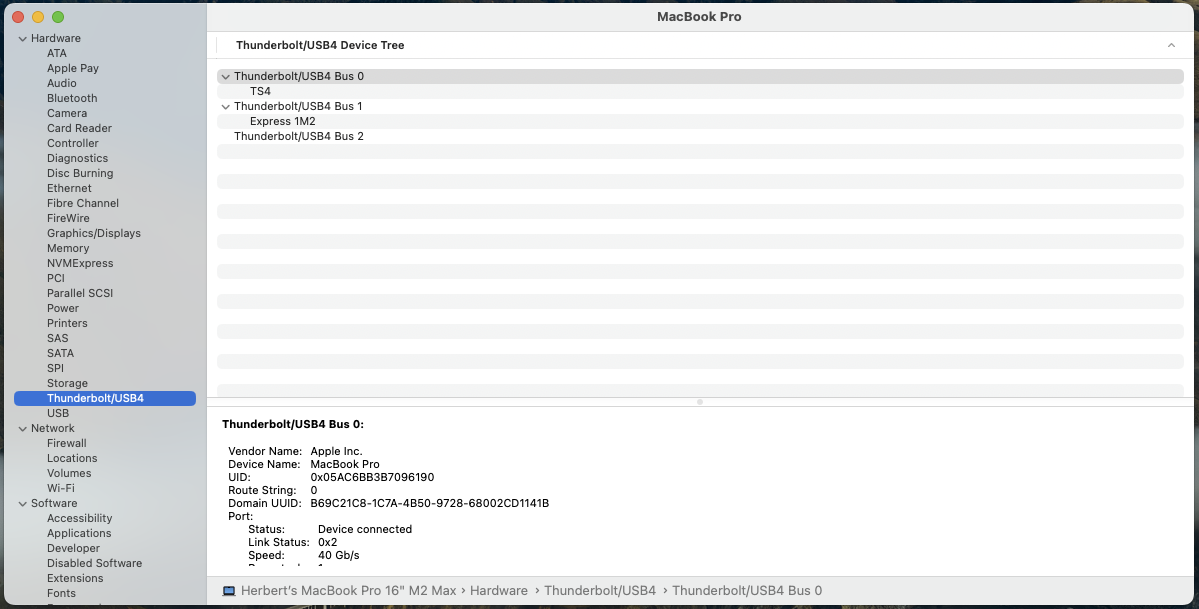Open Extensions under Software
1199x609 pixels.
point(75,578)
